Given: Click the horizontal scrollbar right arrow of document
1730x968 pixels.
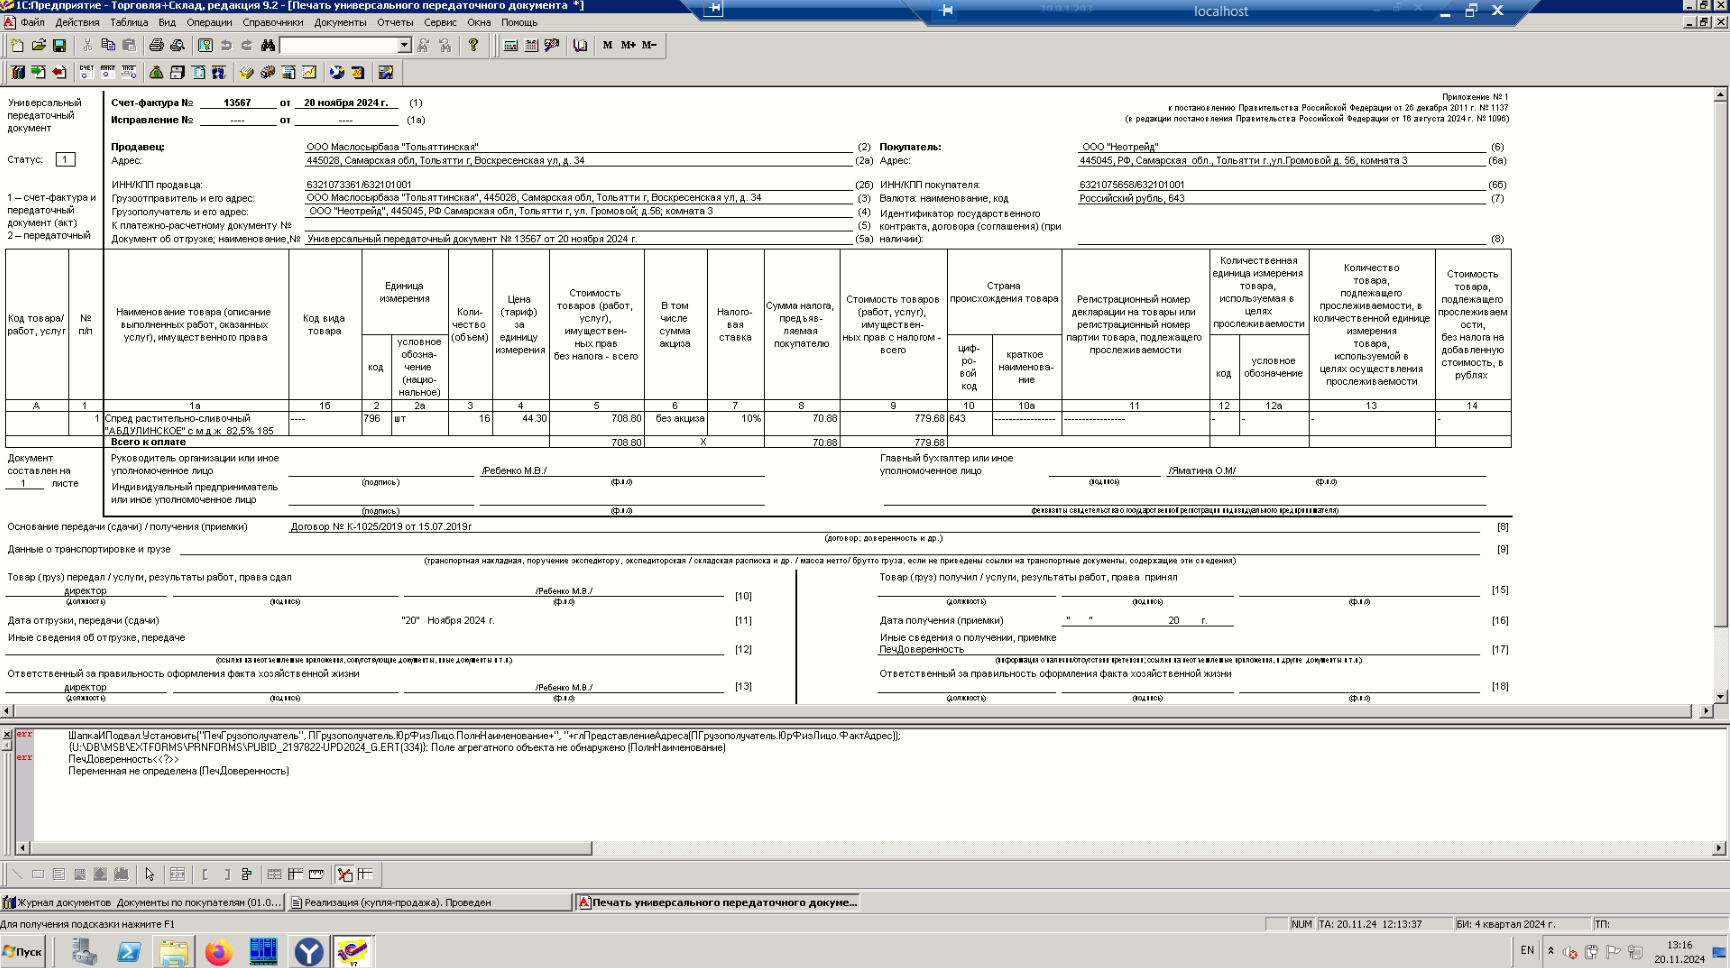Looking at the screenshot, I should click(1706, 711).
